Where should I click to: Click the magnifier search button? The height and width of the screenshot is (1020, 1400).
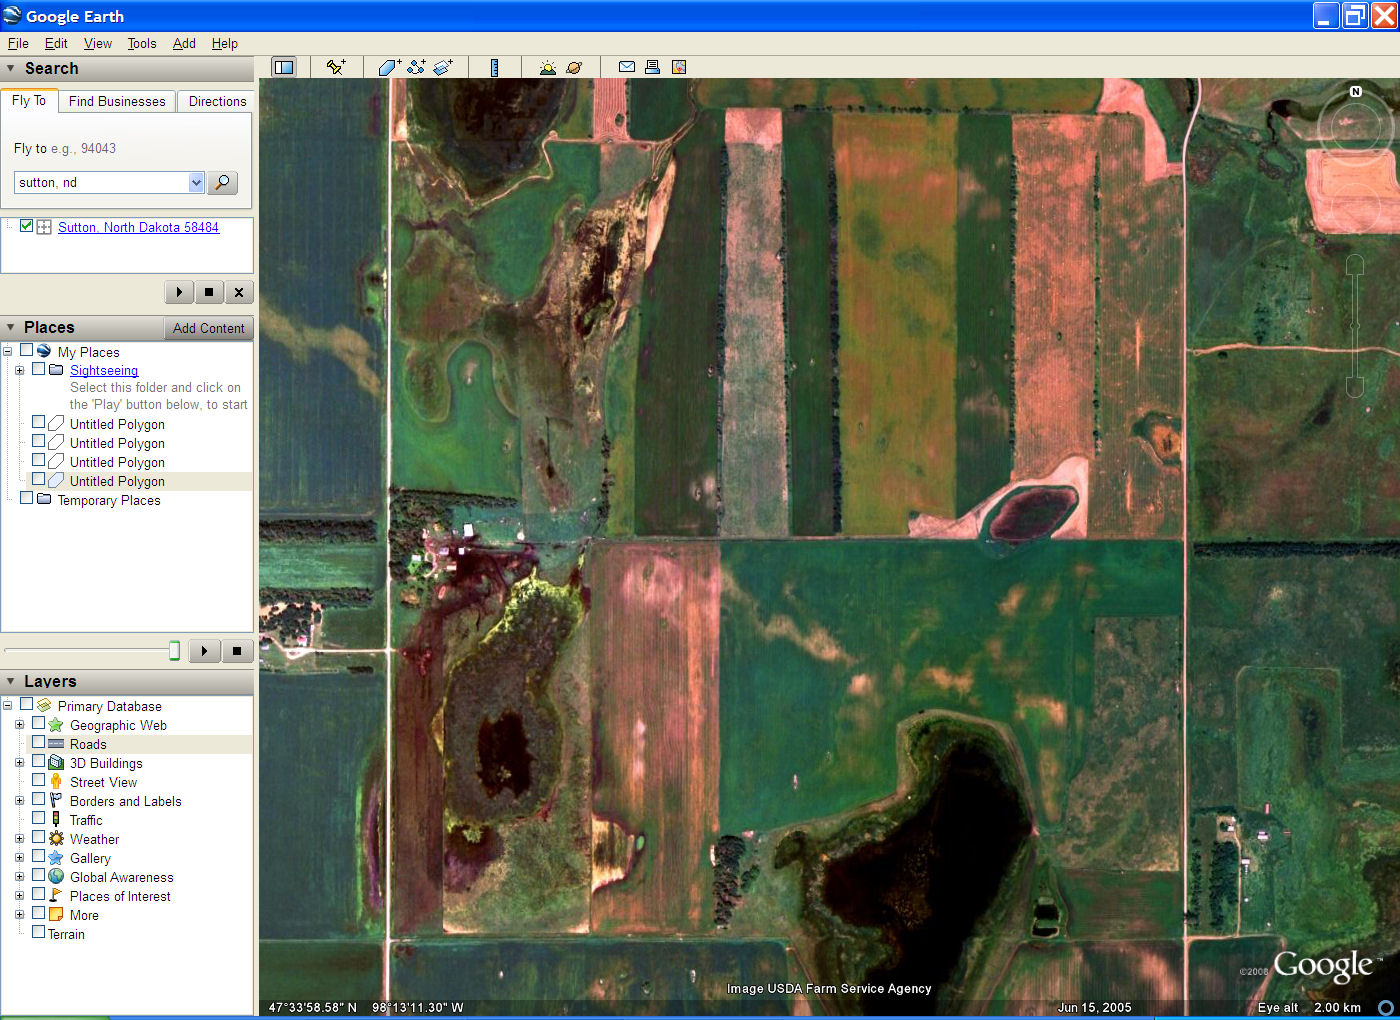point(223,182)
